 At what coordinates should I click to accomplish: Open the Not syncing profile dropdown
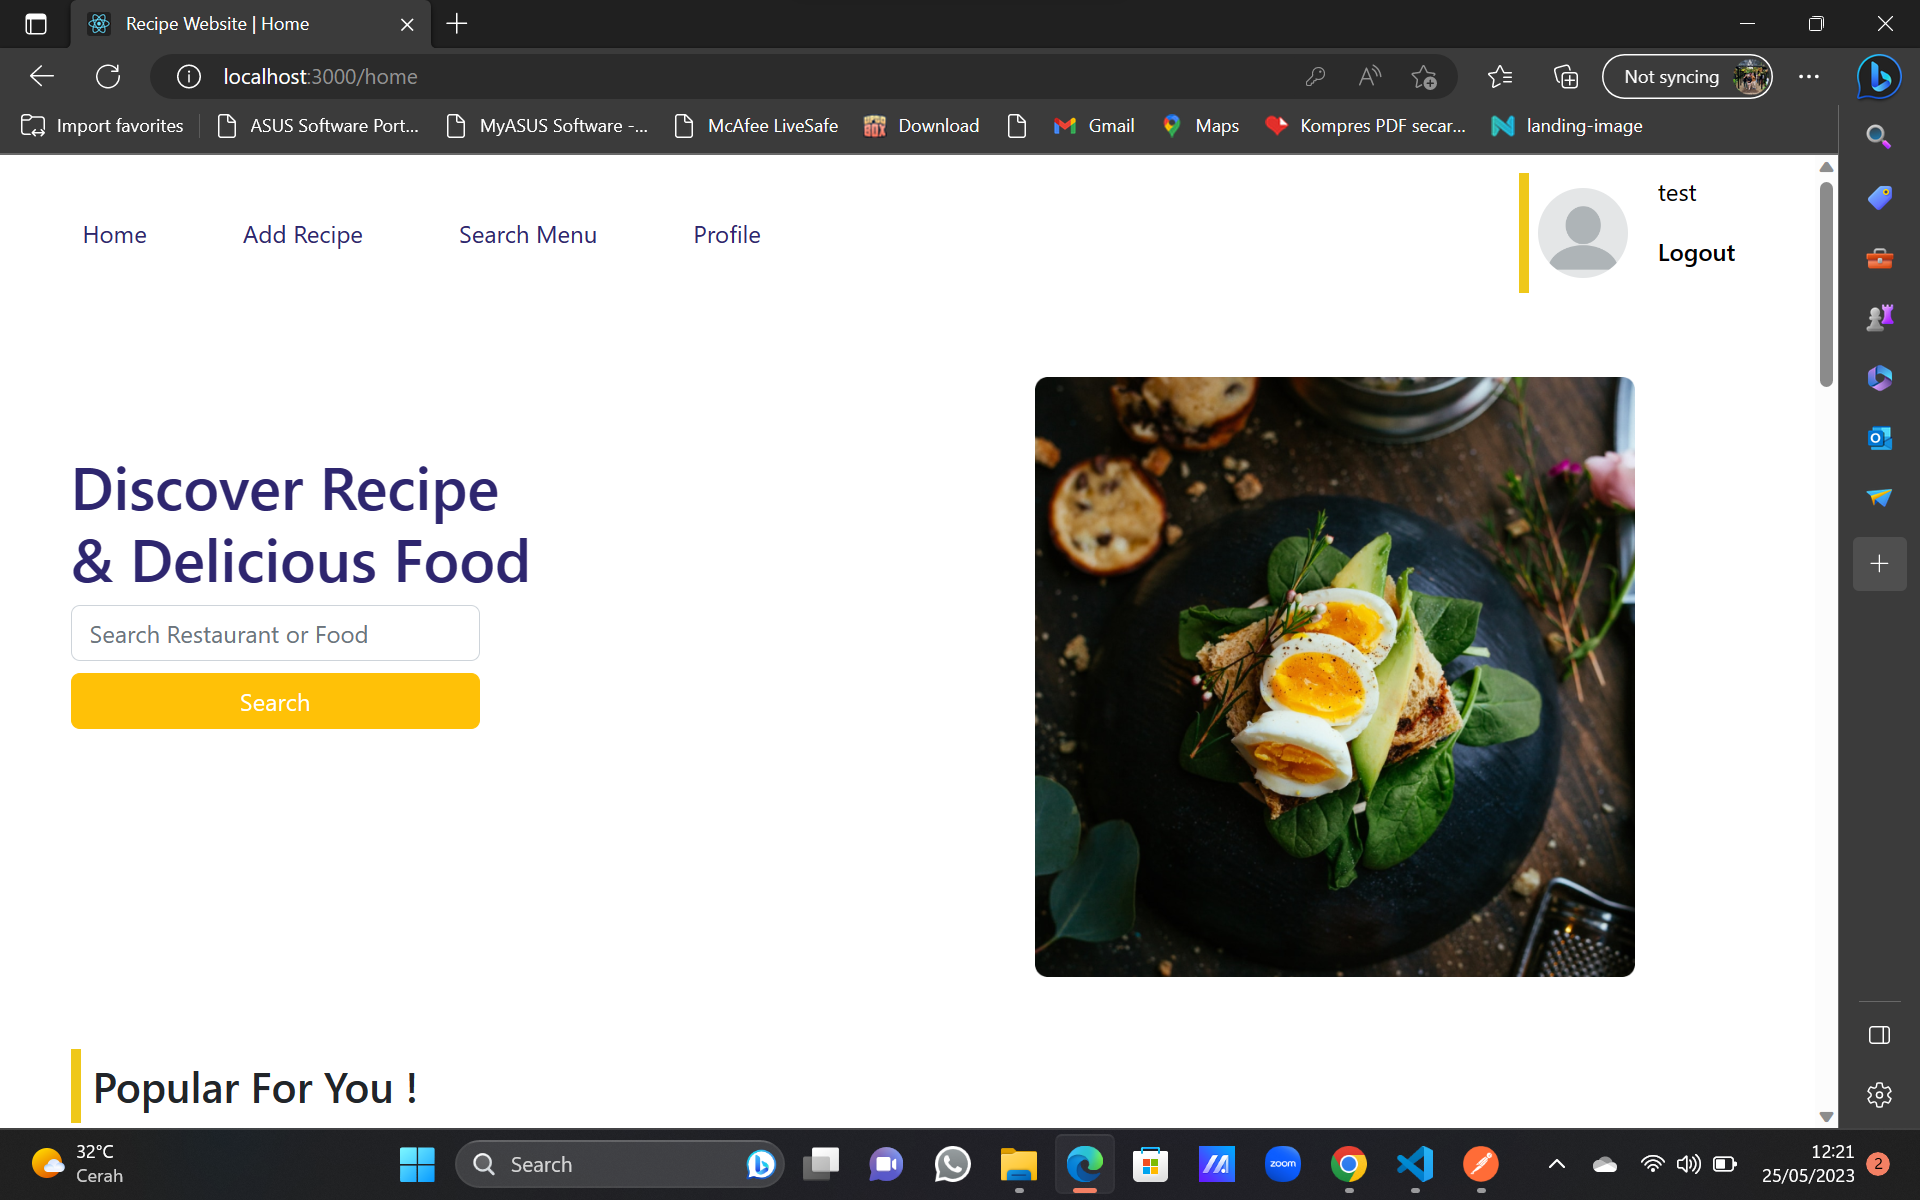click(x=1687, y=76)
